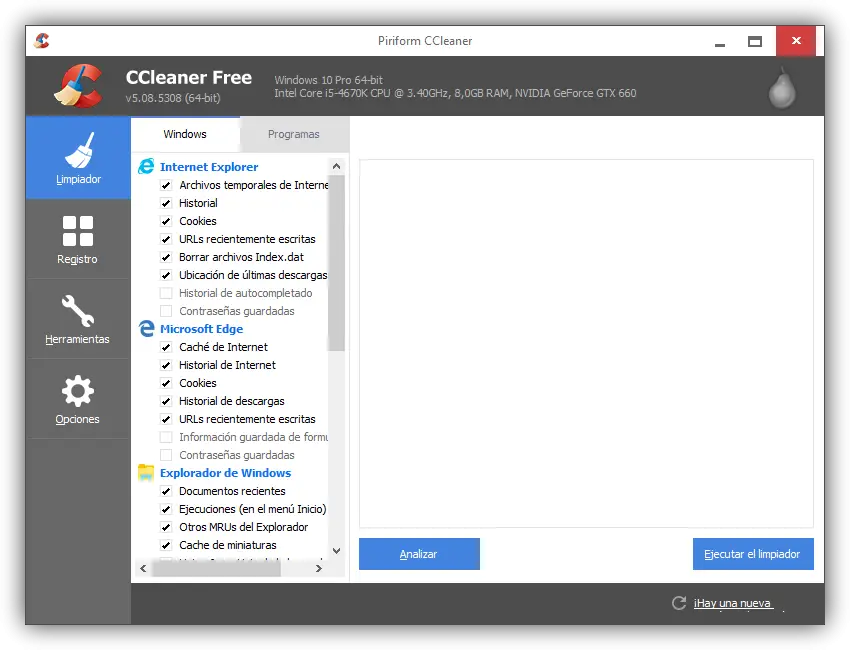Enable Información guardada de formularios
This screenshot has height=650, width=850.
pyautogui.click(x=166, y=437)
